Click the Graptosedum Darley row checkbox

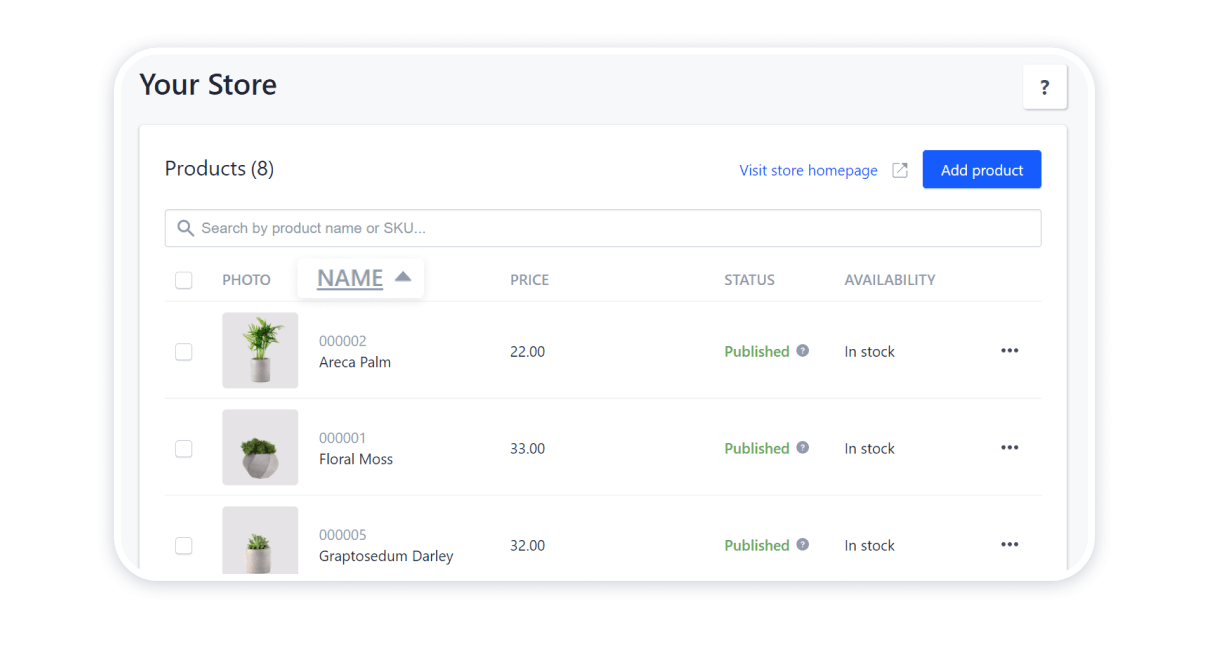click(x=184, y=545)
